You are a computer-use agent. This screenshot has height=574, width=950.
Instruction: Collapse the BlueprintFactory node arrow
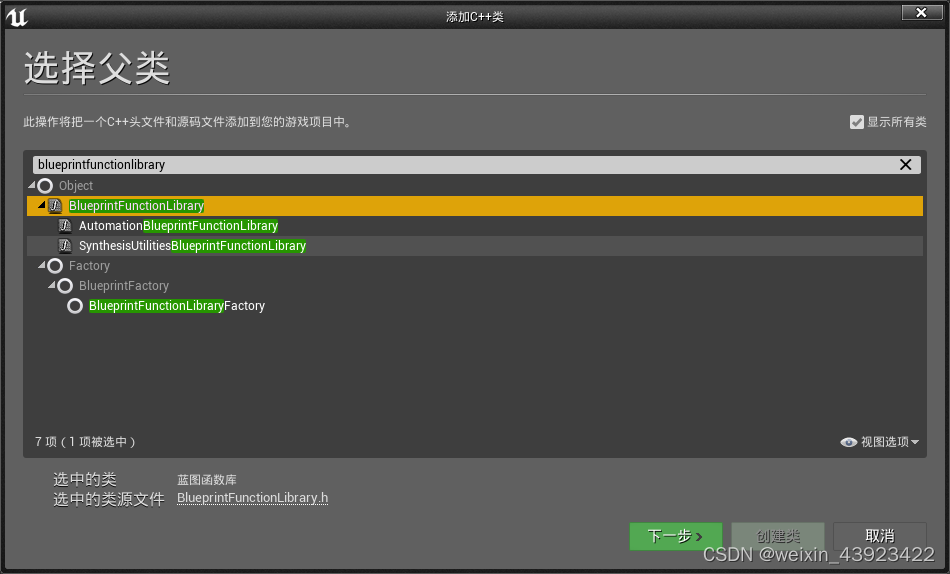pyautogui.click(x=51, y=284)
